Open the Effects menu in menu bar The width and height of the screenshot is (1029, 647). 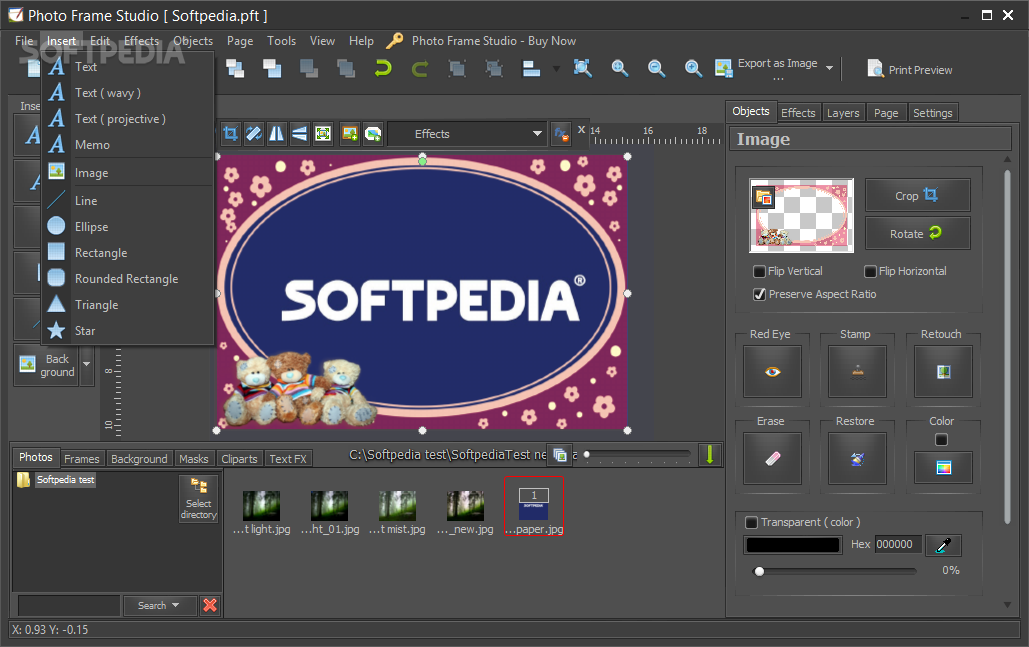[142, 41]
